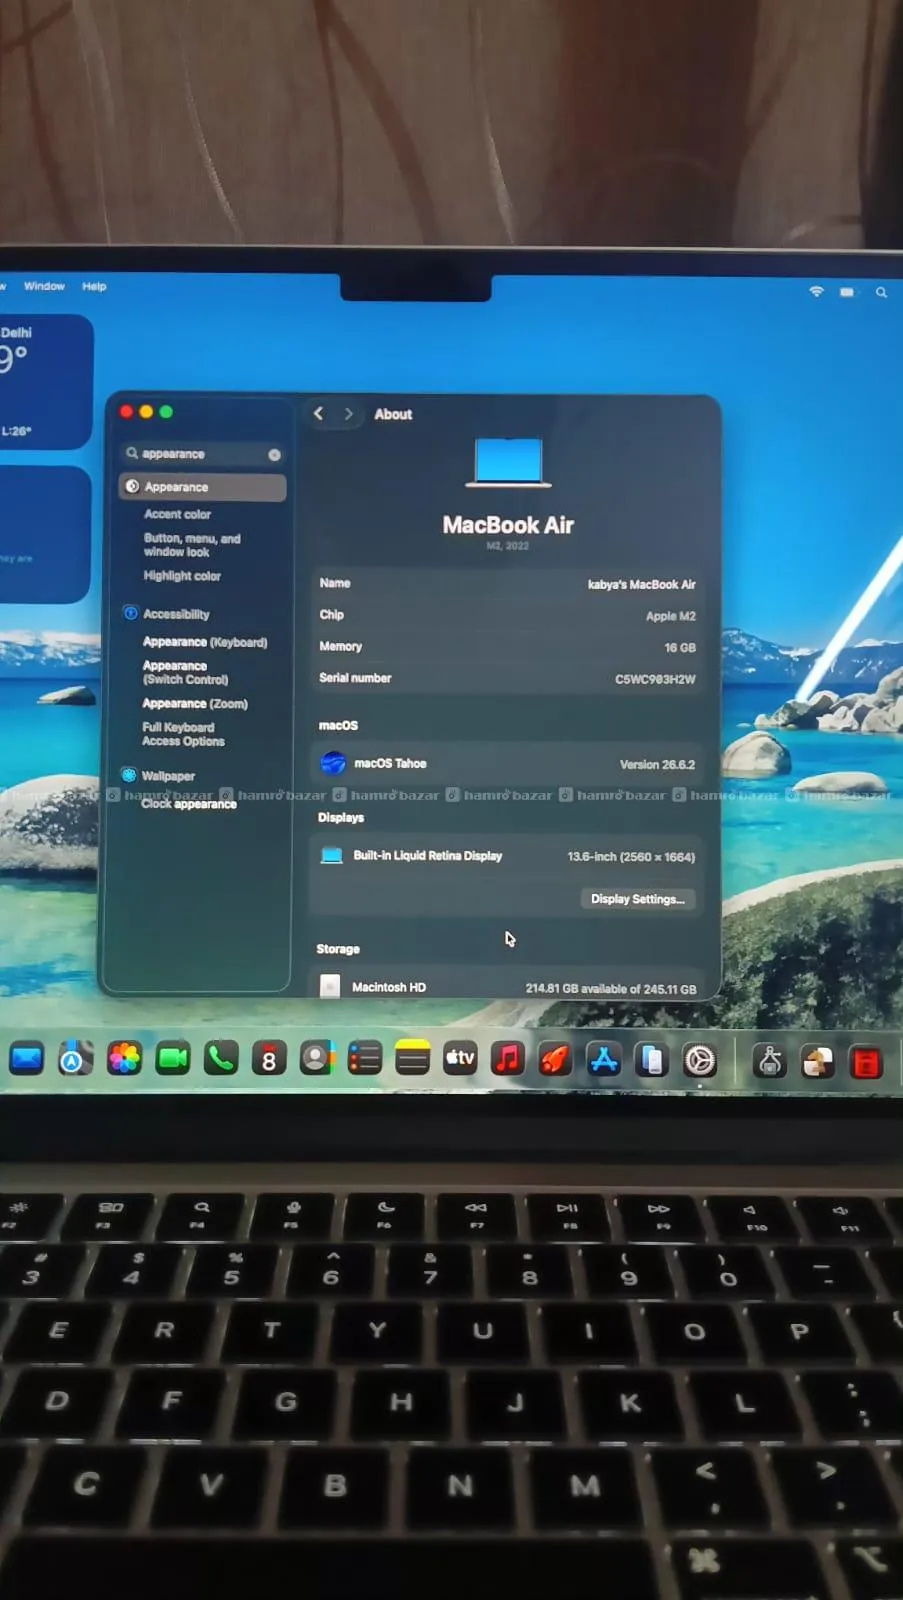Open Contacts from the dock
The image size is (903, 1600).
click(x=316, y=1058)
